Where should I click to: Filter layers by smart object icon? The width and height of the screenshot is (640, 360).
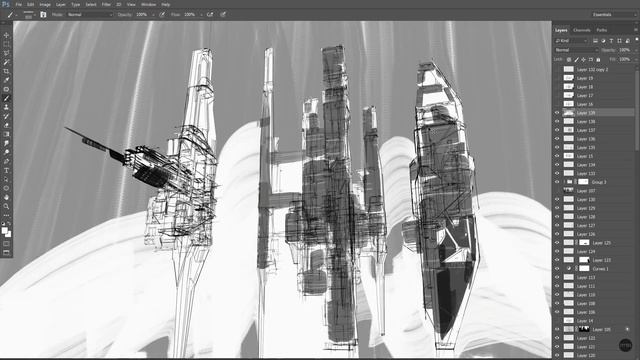(x=627, y=41)
